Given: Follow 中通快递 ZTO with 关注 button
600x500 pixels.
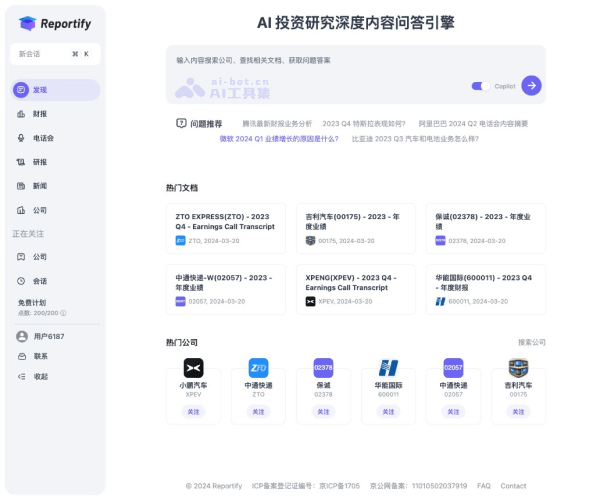Looking at the screenshot, I should point(258,411).
